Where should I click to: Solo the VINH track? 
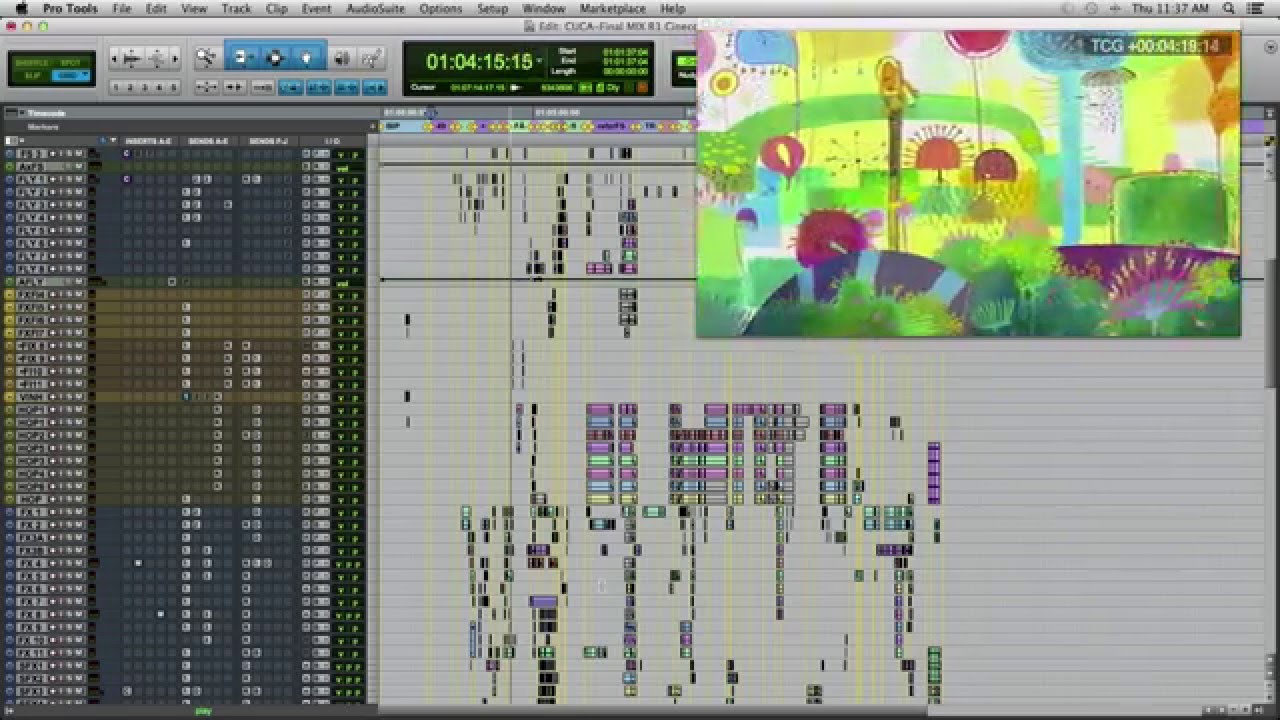69,397
